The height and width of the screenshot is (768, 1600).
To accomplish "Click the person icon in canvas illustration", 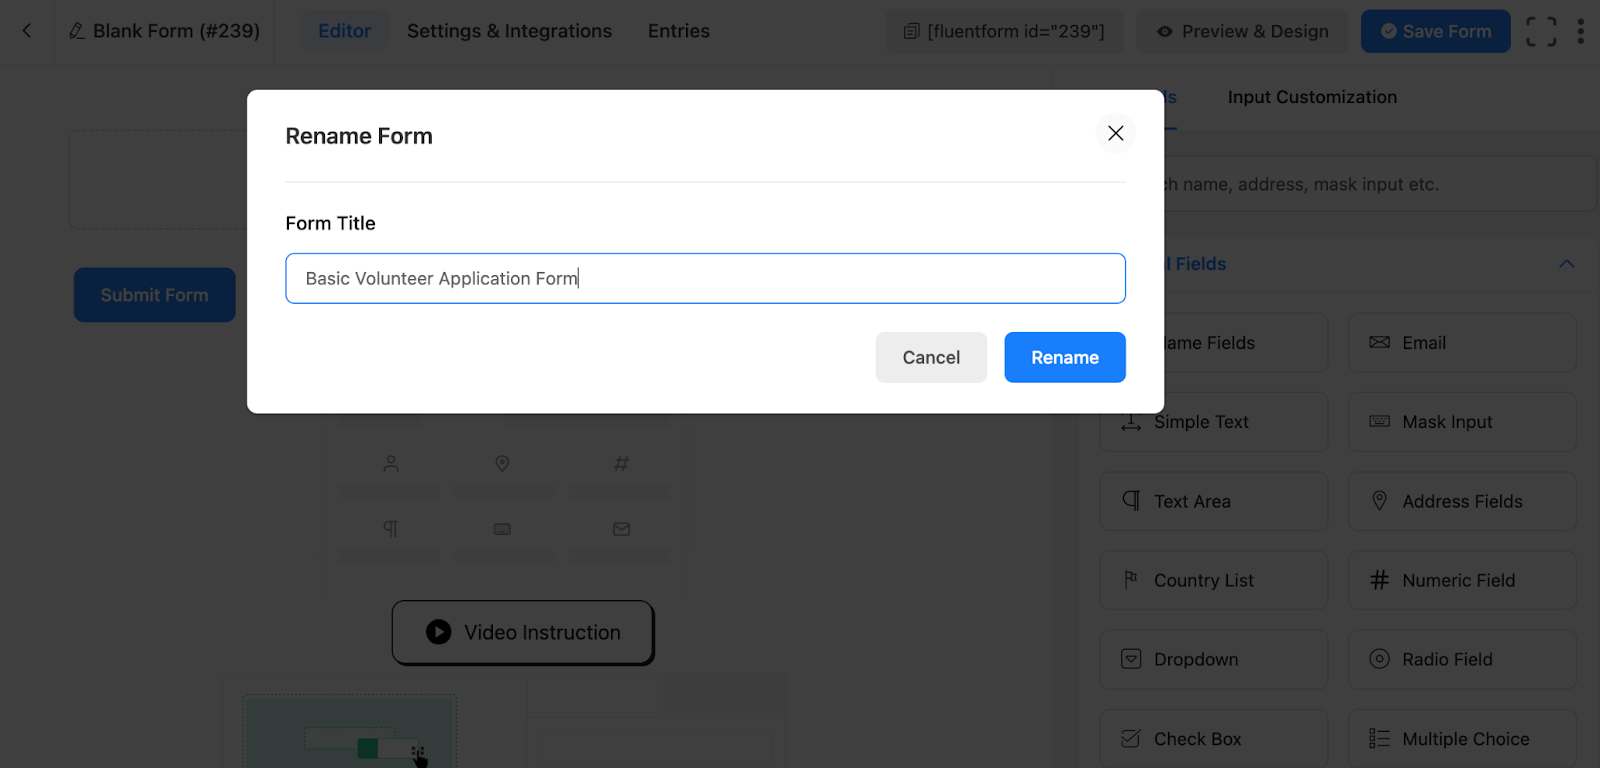I will point(391,464).
